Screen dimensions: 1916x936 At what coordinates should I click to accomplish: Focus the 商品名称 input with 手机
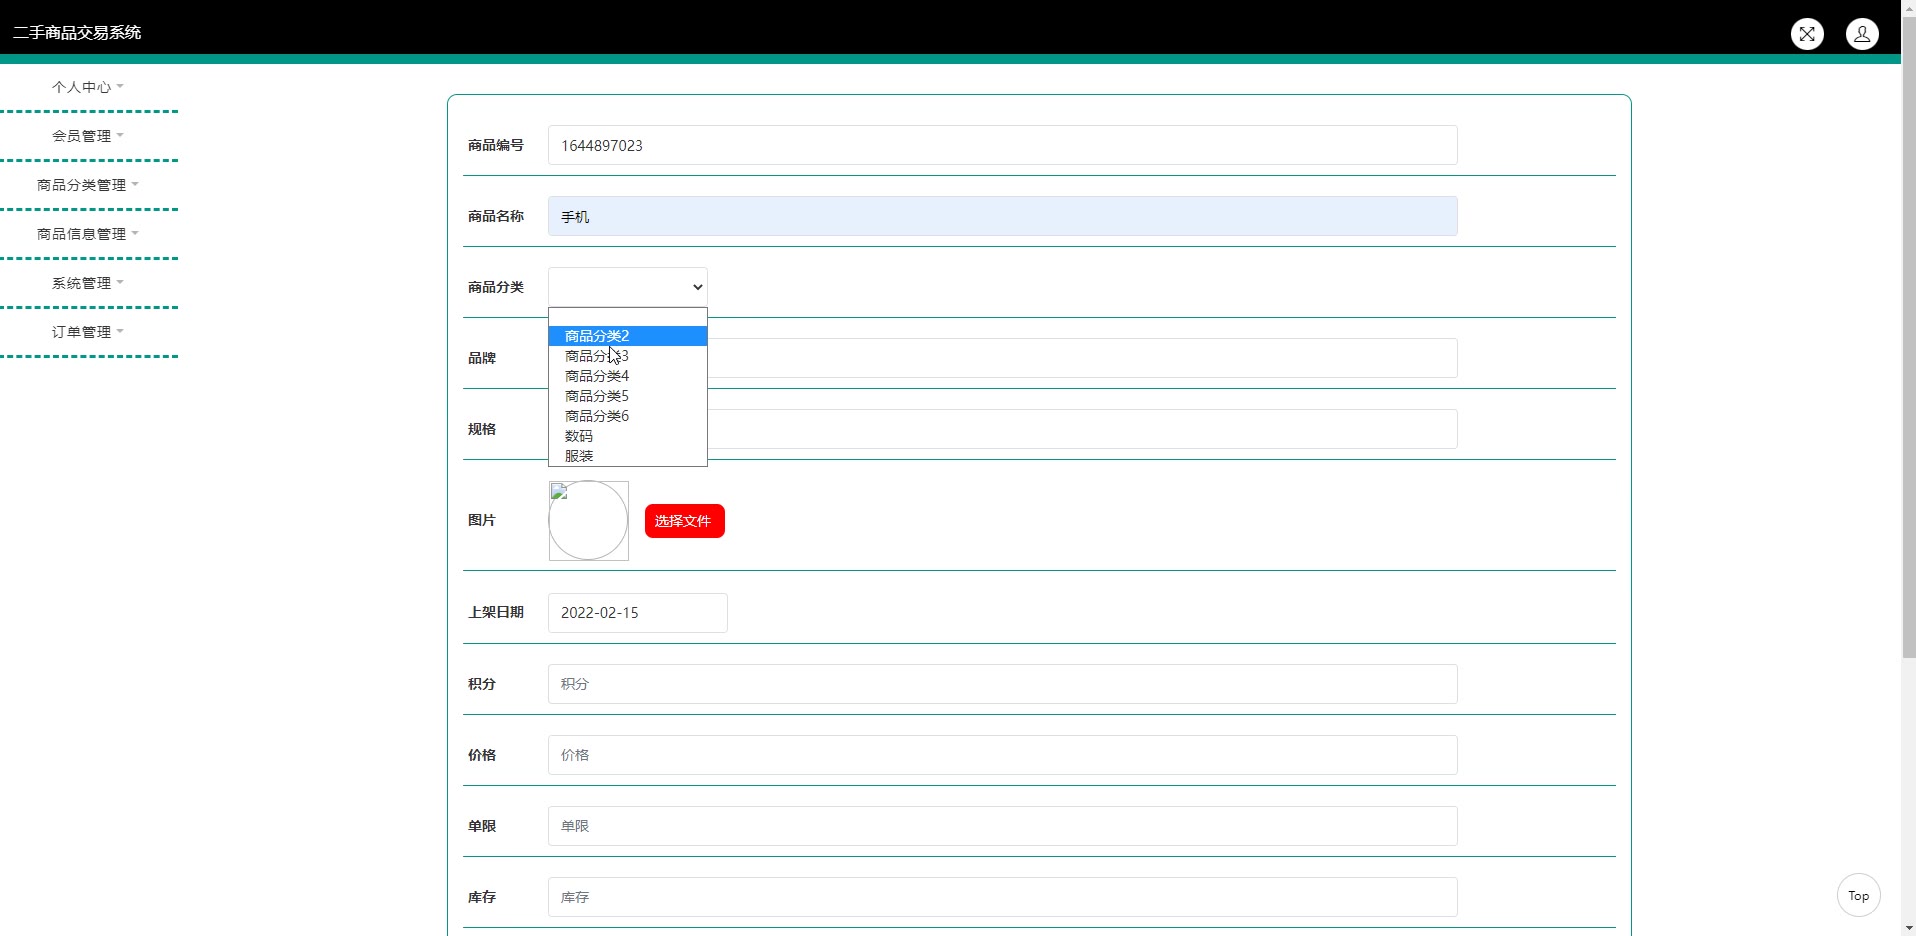1002,216
